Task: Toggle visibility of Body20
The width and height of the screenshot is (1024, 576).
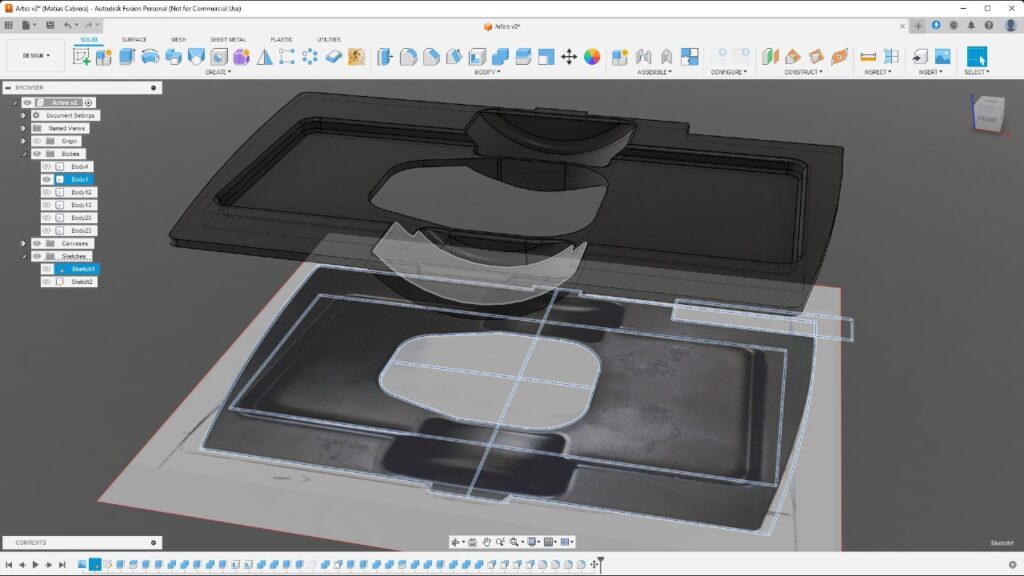Action: tap(46, 217)
